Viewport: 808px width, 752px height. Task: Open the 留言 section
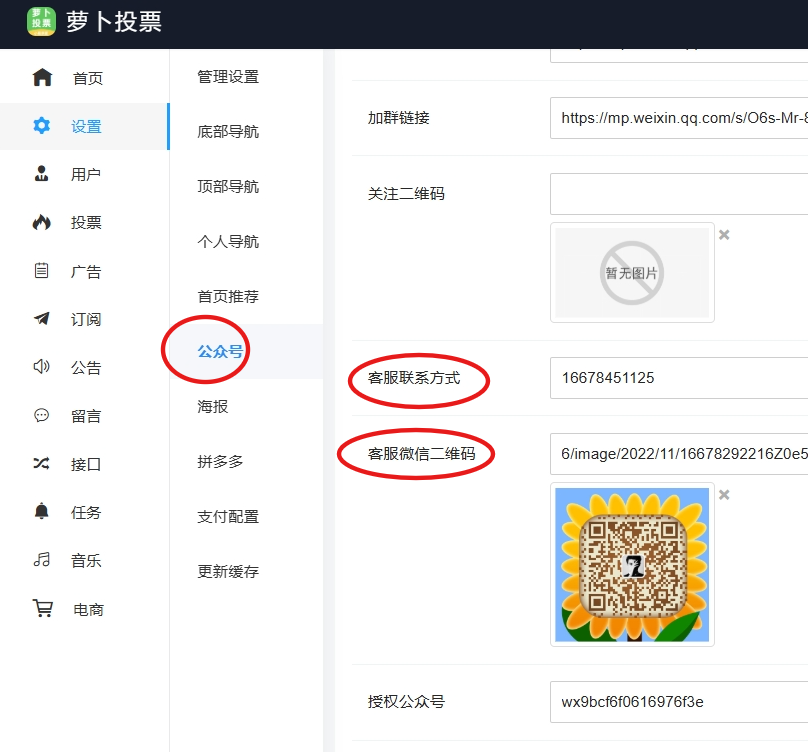[x=86, y=416]
